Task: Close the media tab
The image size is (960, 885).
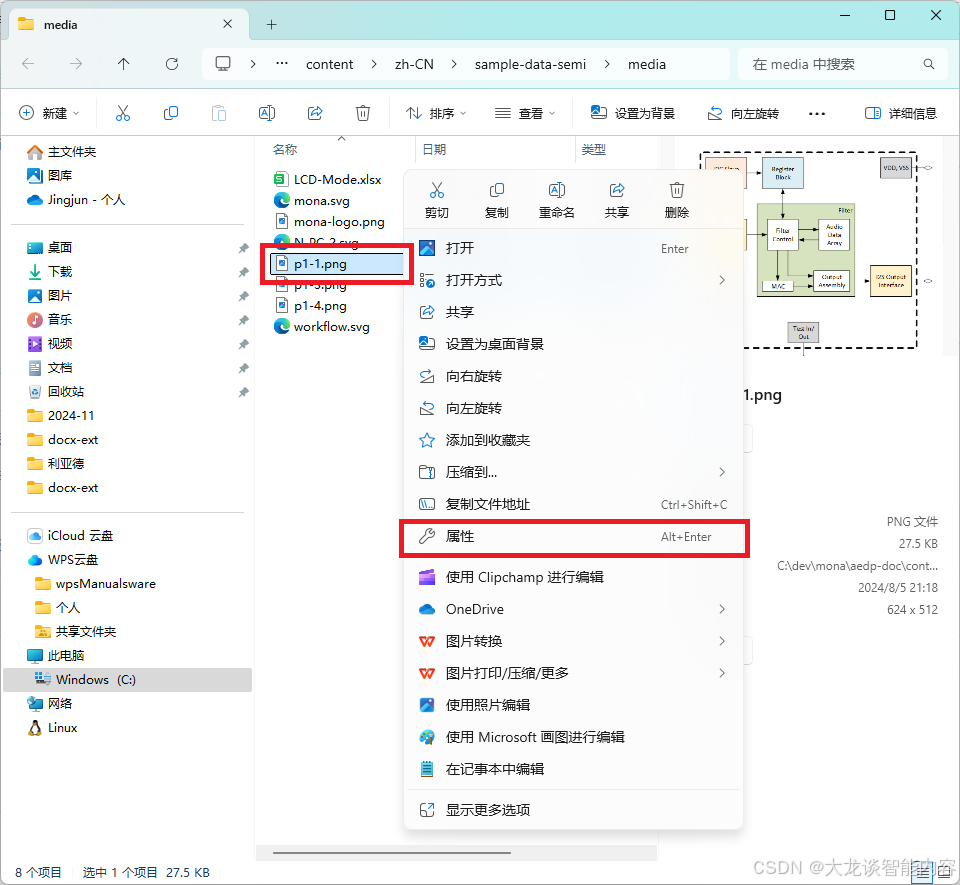Action: click(227, 24)
